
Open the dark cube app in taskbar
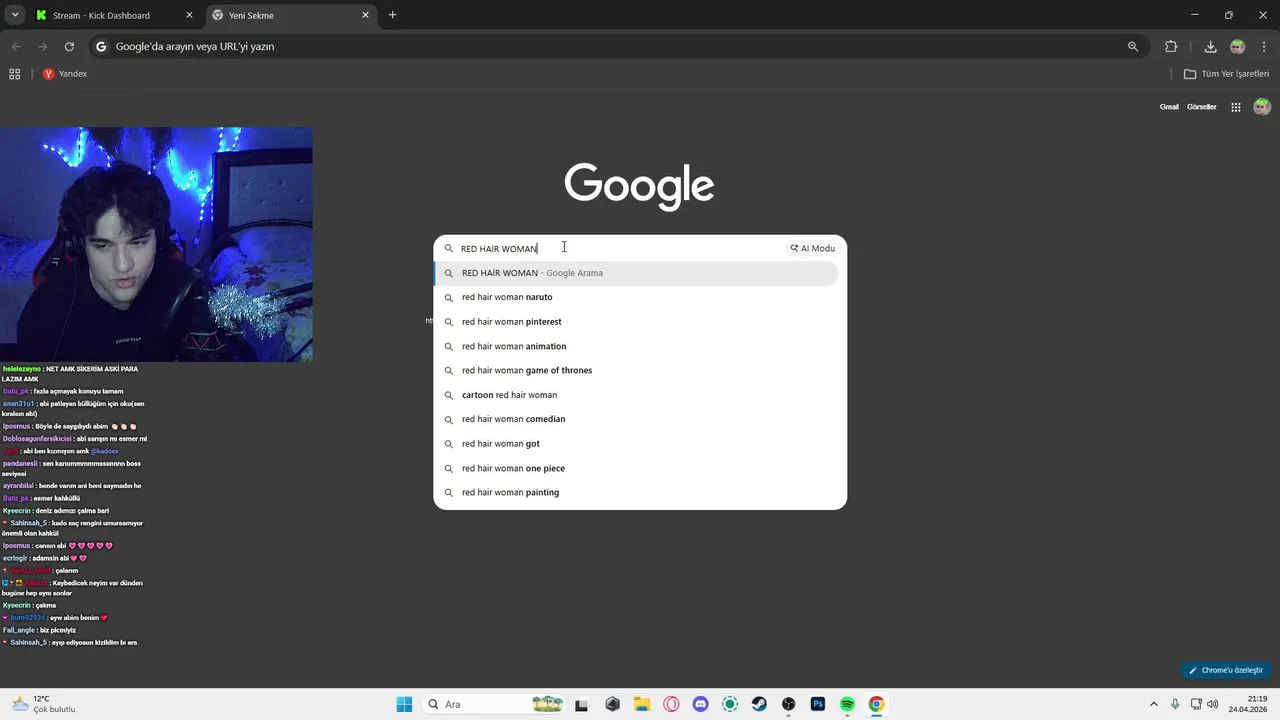tap(613, 704)
